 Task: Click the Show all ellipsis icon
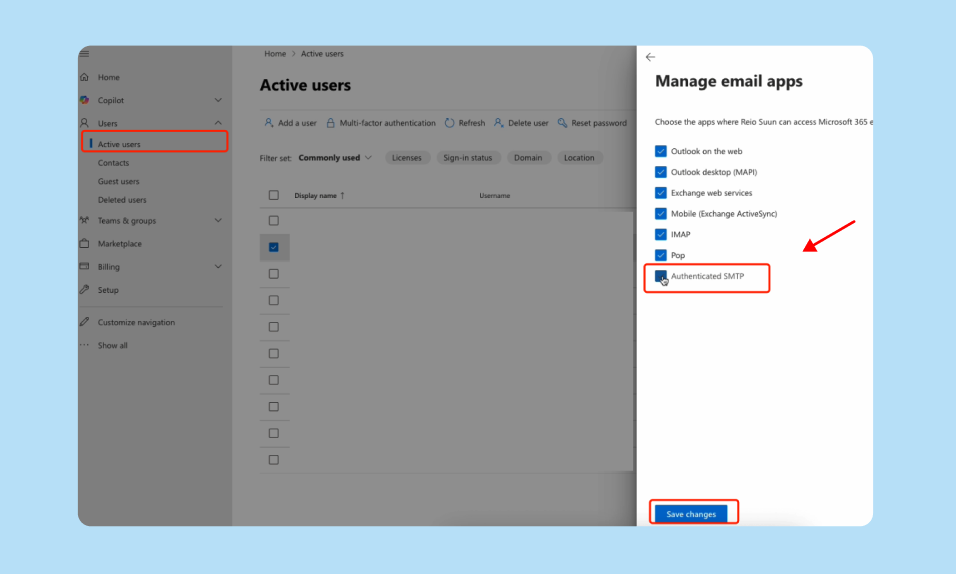(x=85, y=345)
